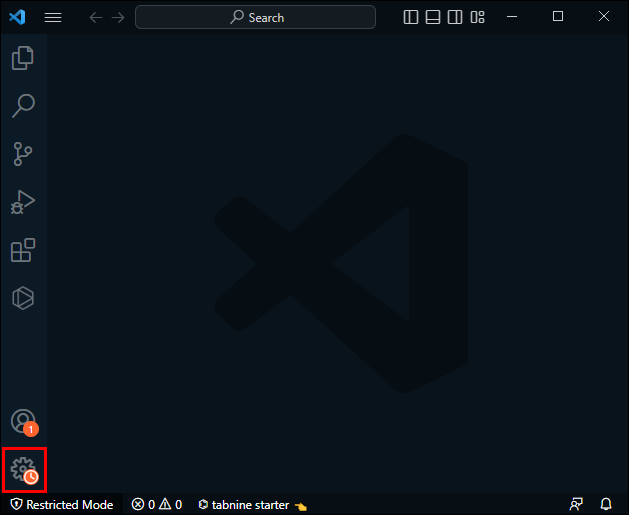Open the Customize Layout menu

pyautogui.click(x=477, y=17)
